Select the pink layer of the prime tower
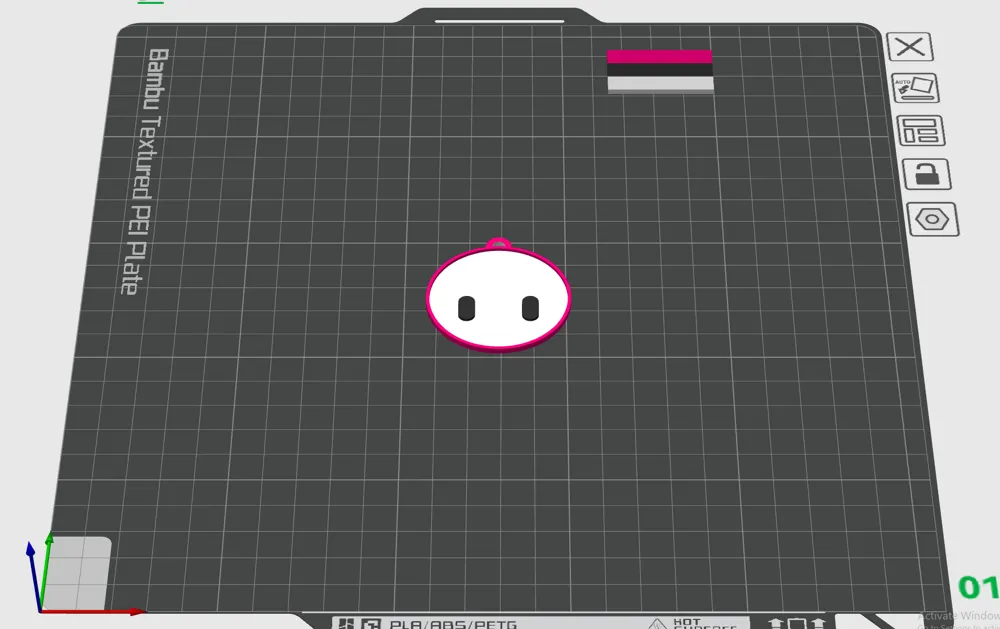The width and height of the screenshot is (1000, 629). pos(659,56)
